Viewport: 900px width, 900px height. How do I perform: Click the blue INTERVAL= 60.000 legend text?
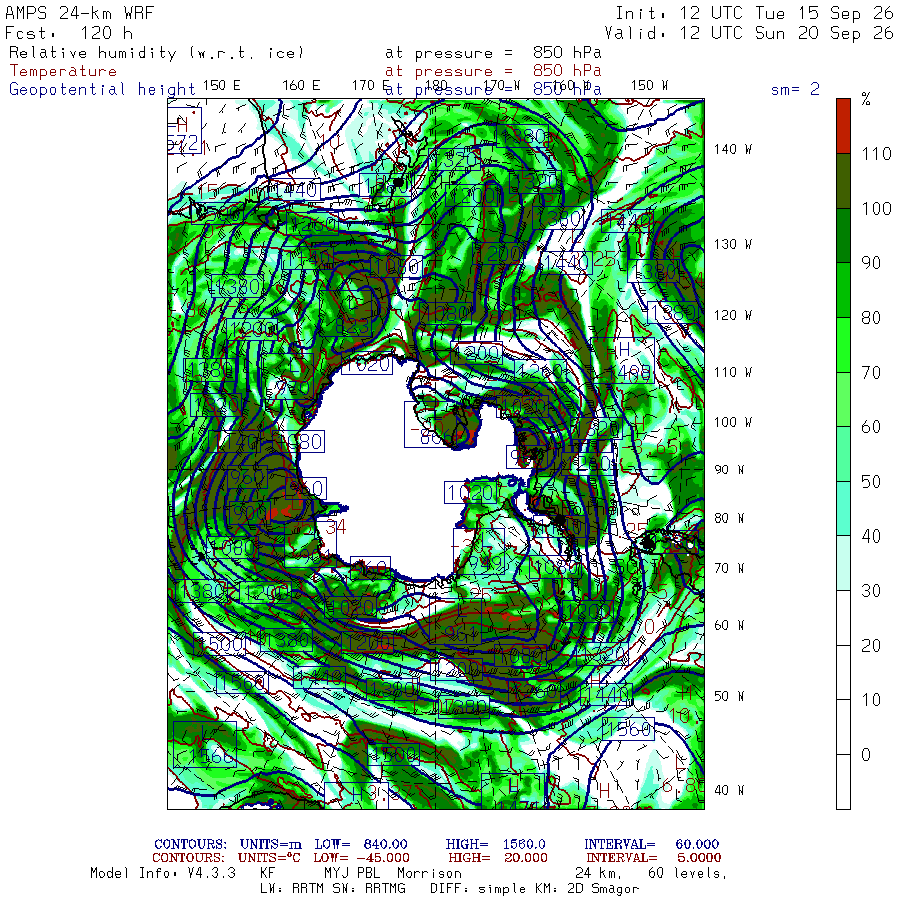pyautogui.click(x=651, y=844)
